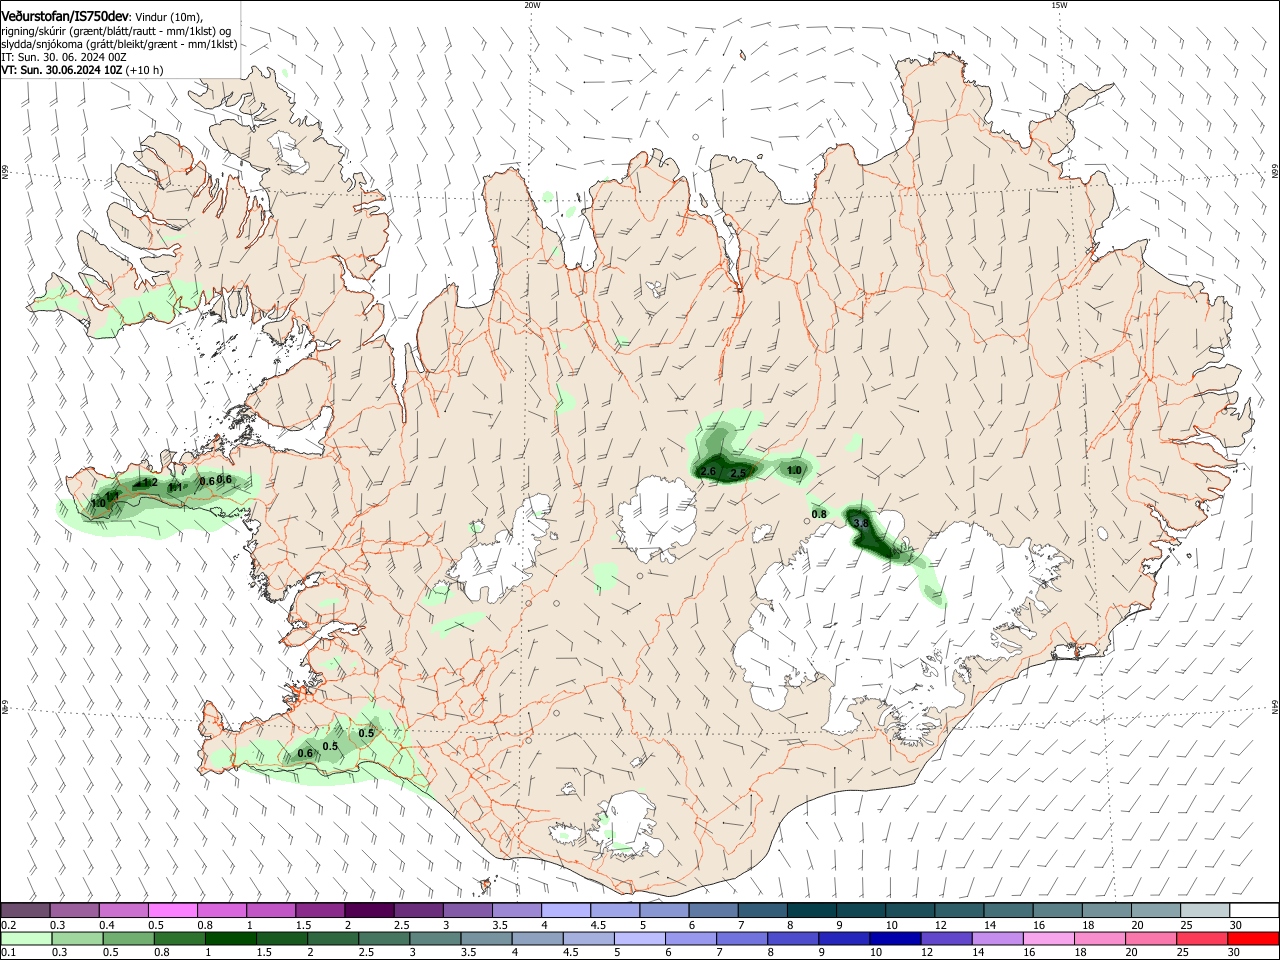The height and width of the screenshot is (960, 1280).
Task: Click the 2.5 precipitation value on the map
Action: (x=739, y=473)
